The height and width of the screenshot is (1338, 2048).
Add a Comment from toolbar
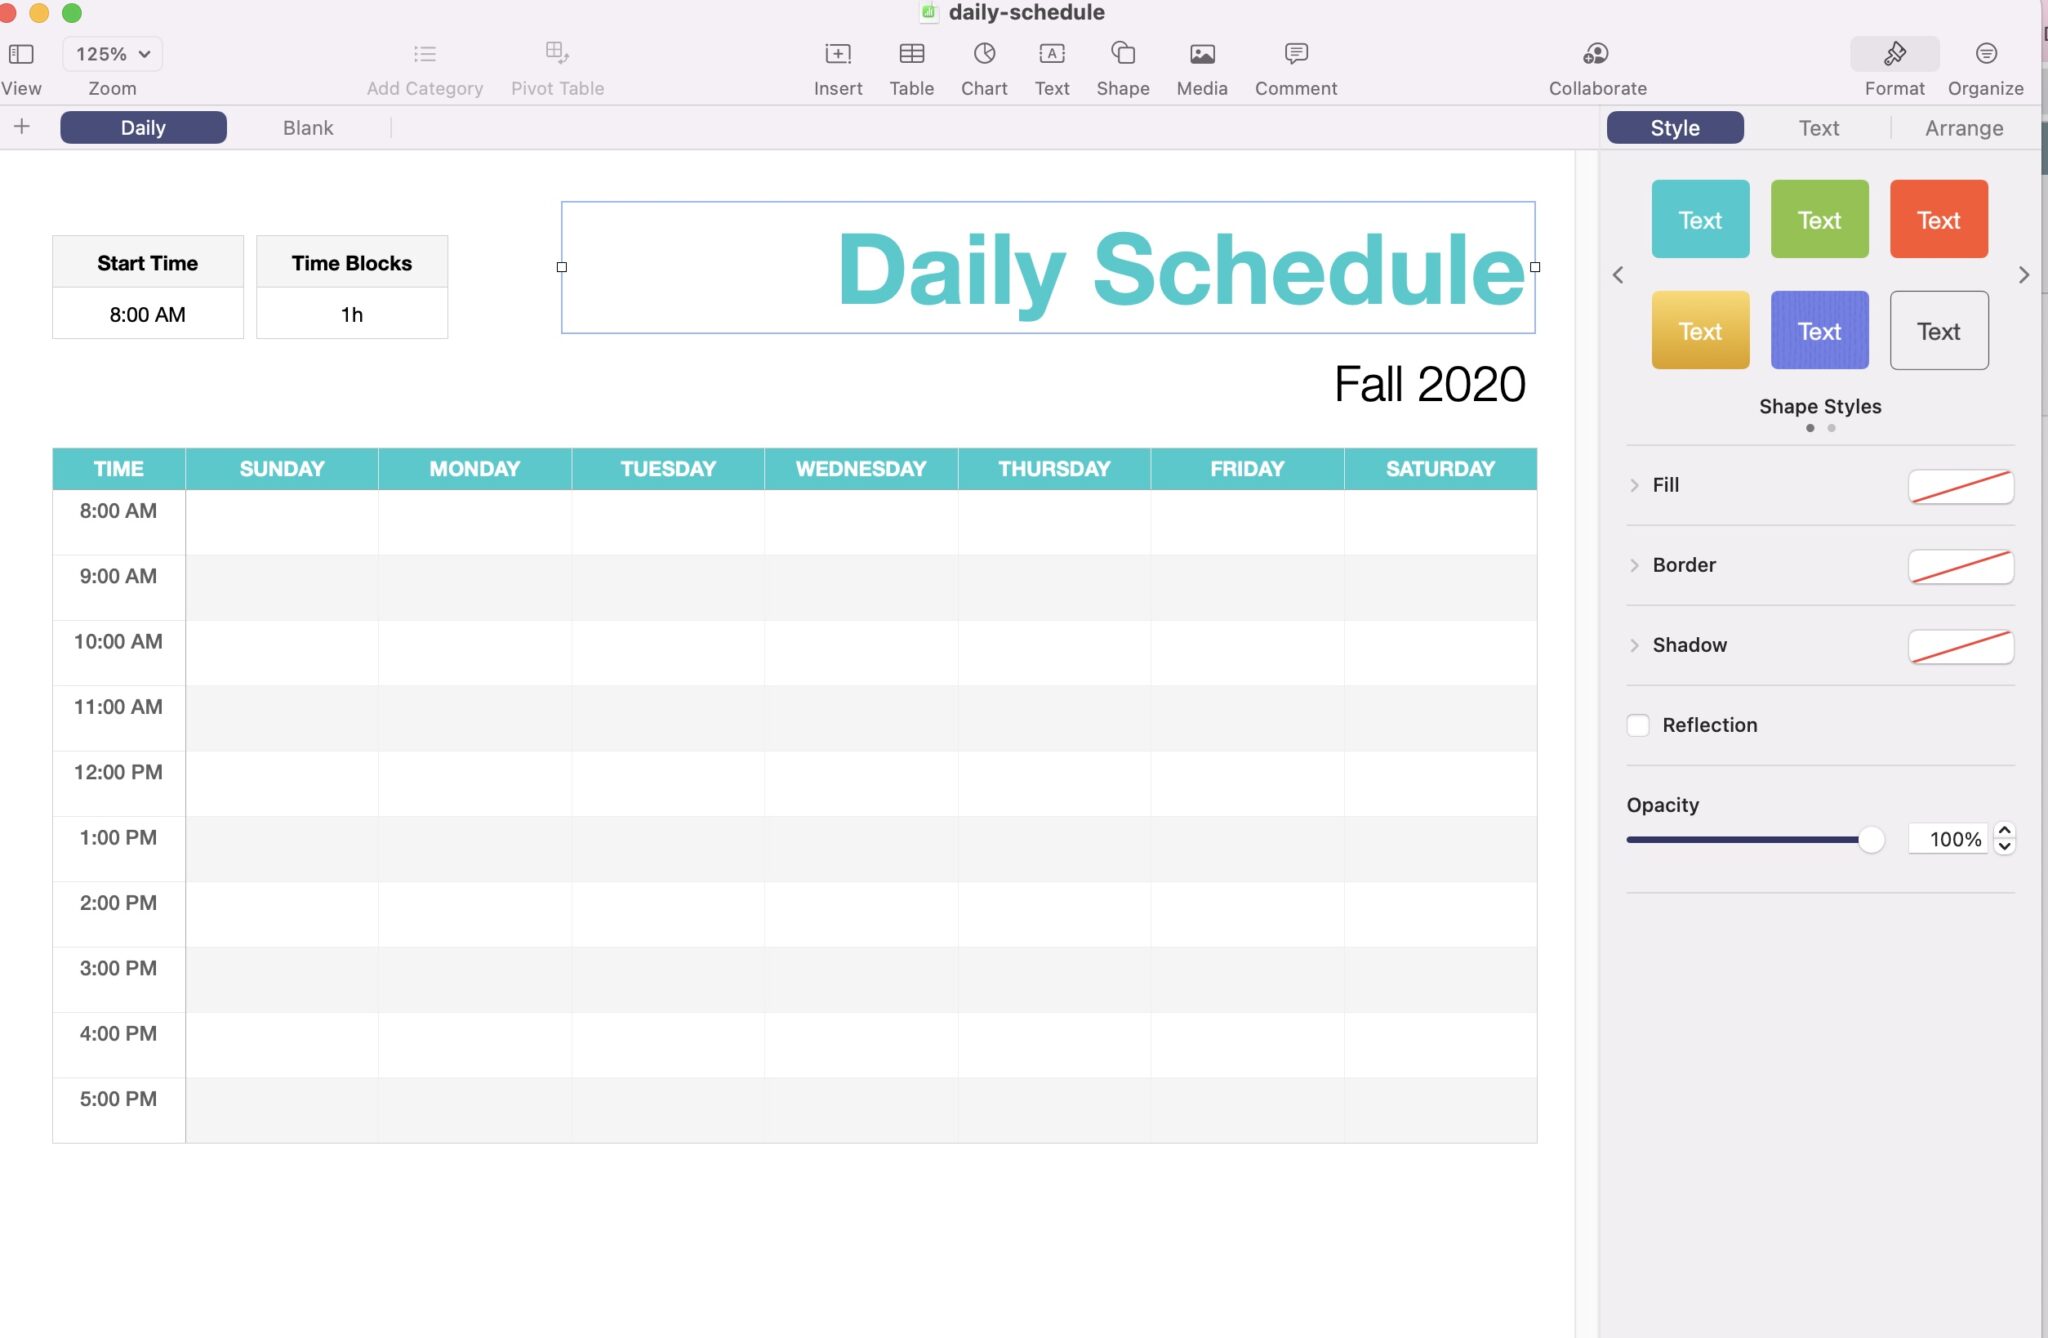[1296, 53]
